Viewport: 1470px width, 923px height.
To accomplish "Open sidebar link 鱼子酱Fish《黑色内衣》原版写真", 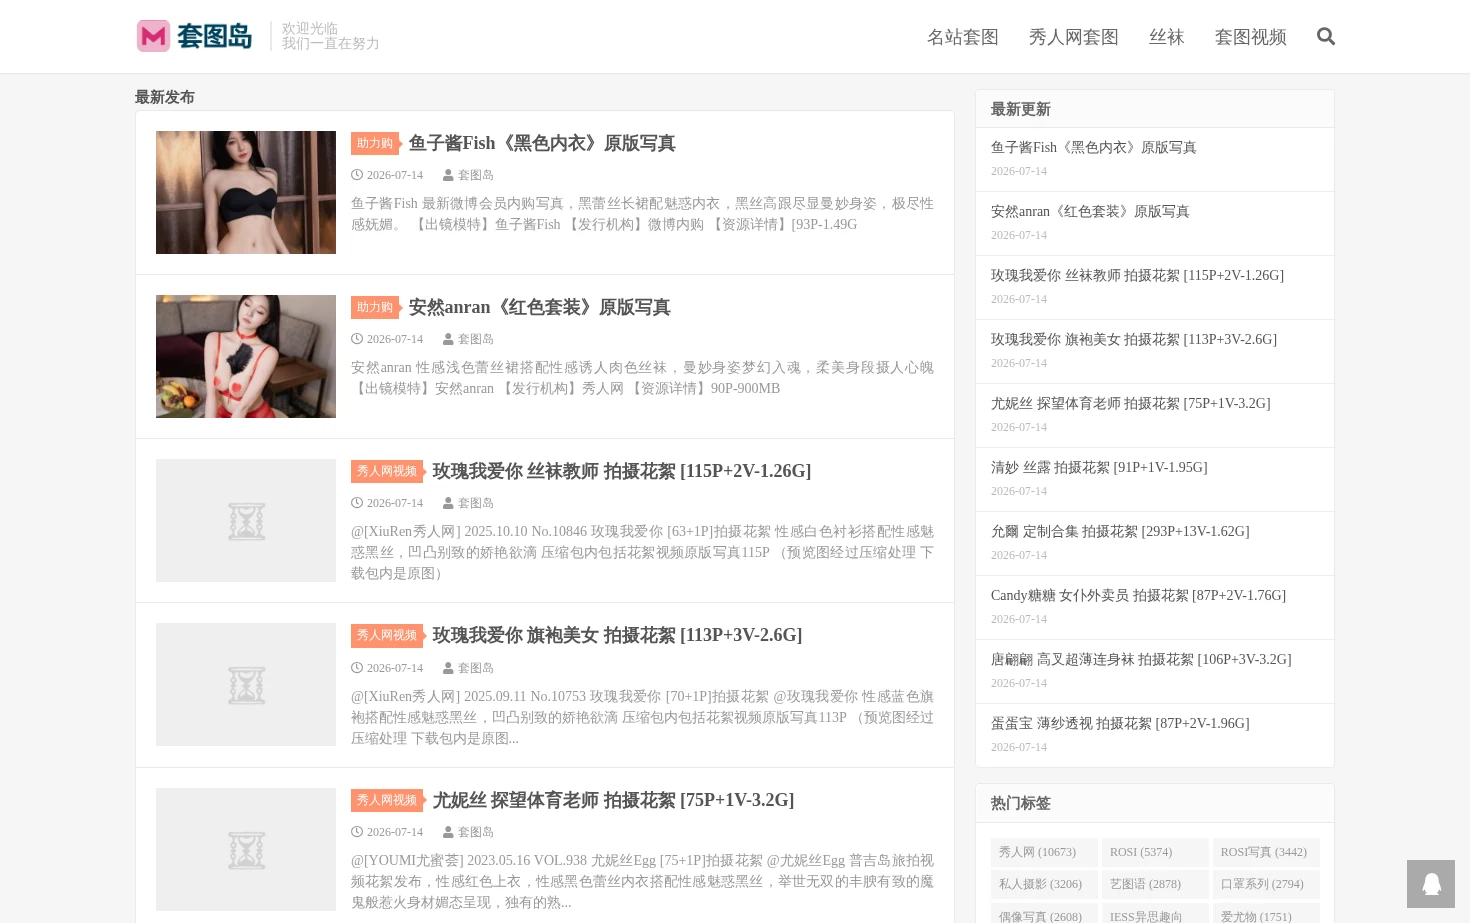I will 1094,147.
